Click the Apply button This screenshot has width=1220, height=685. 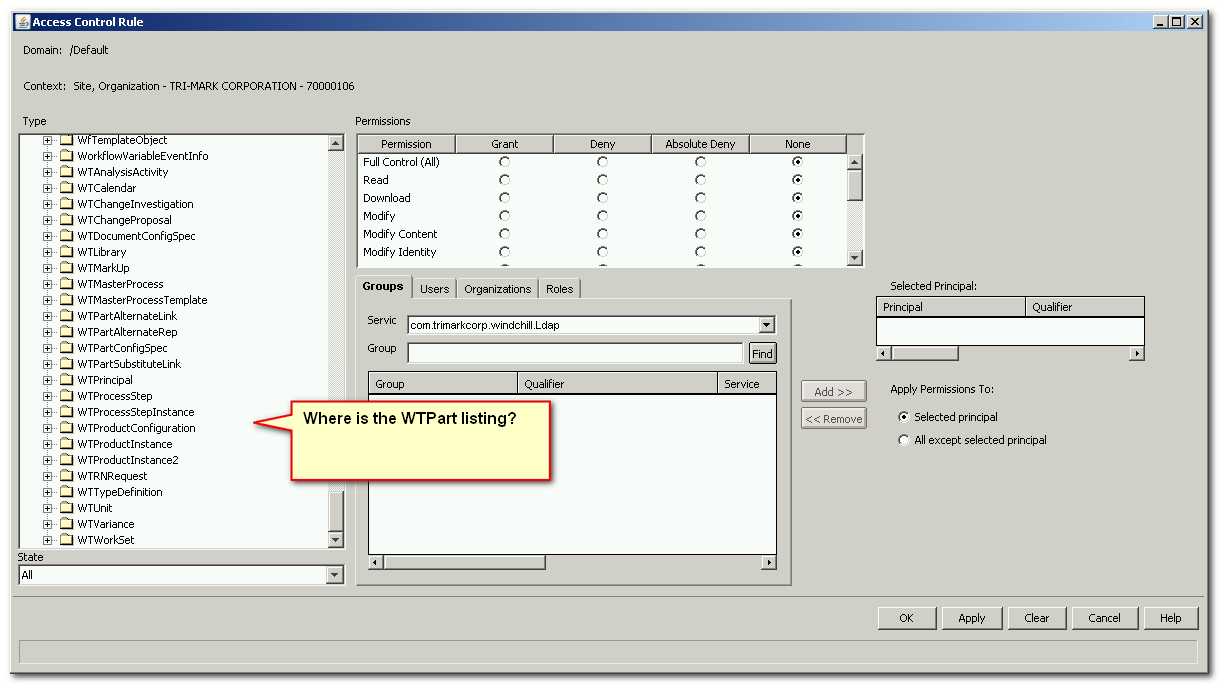(972, 618)
